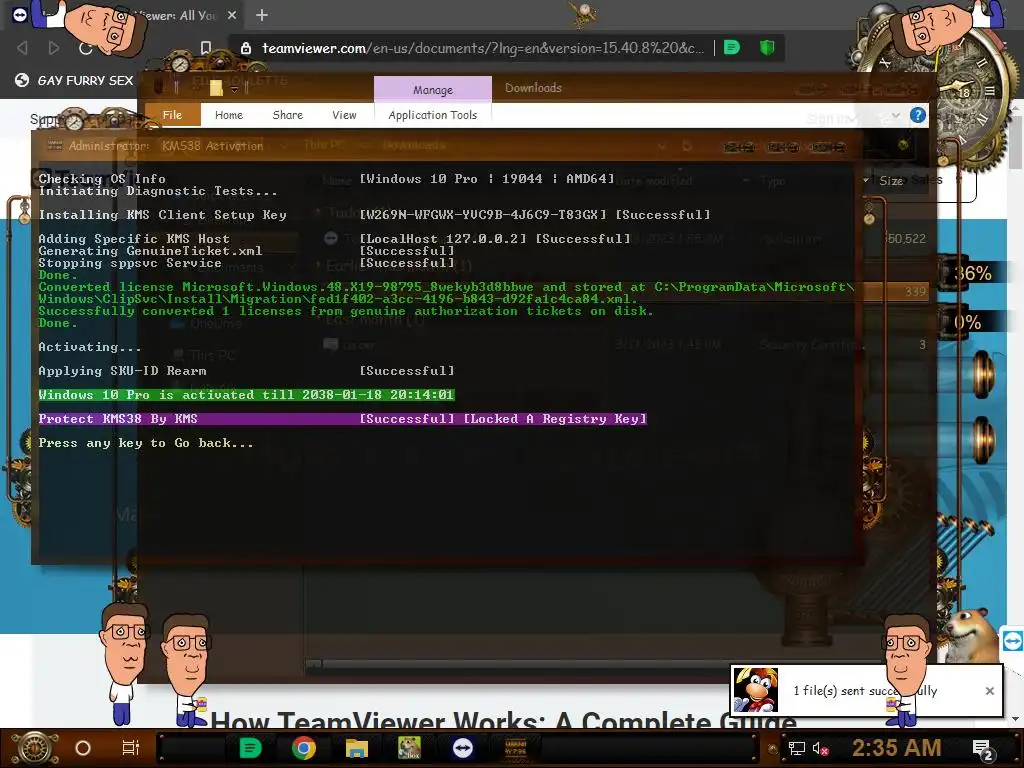
Task: Click the 2:35 AM clock
Action: (x=897, y=748)
